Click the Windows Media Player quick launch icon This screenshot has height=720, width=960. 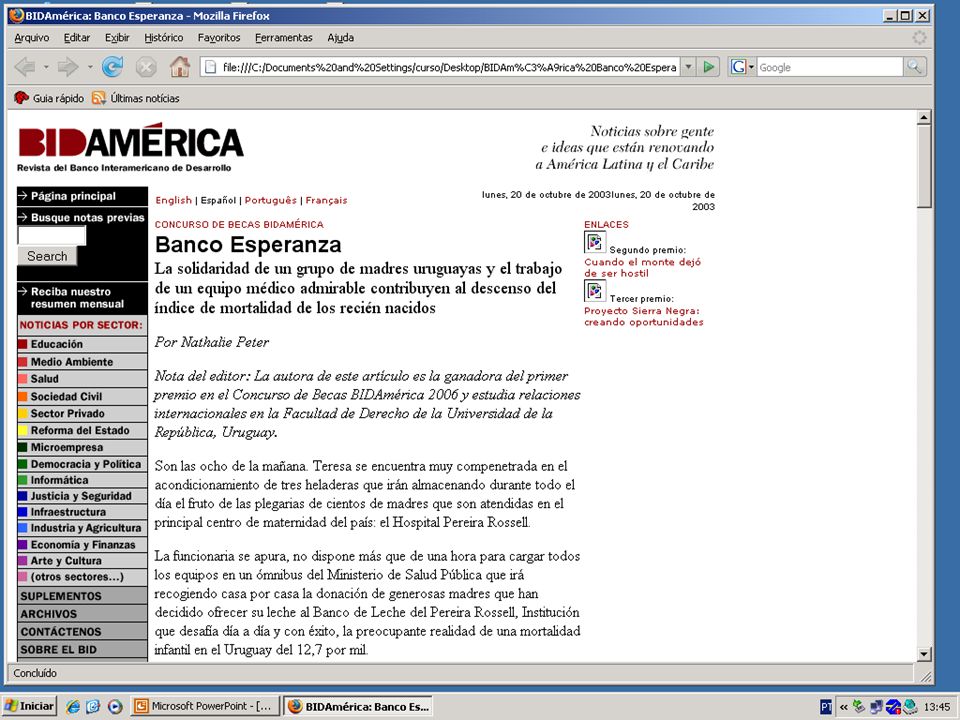coord(115,706)
